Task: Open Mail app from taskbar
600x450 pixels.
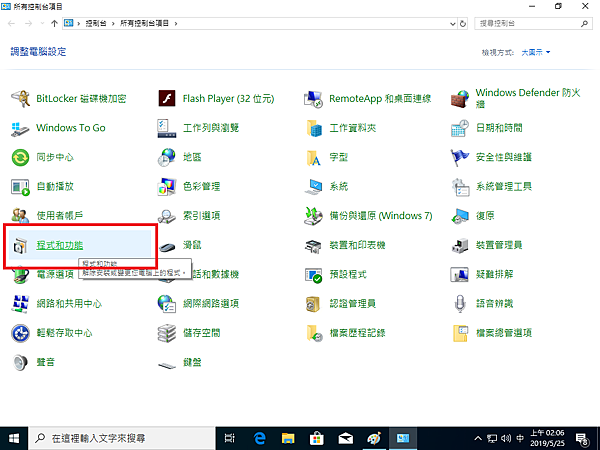Action: (x=346, y=438)
